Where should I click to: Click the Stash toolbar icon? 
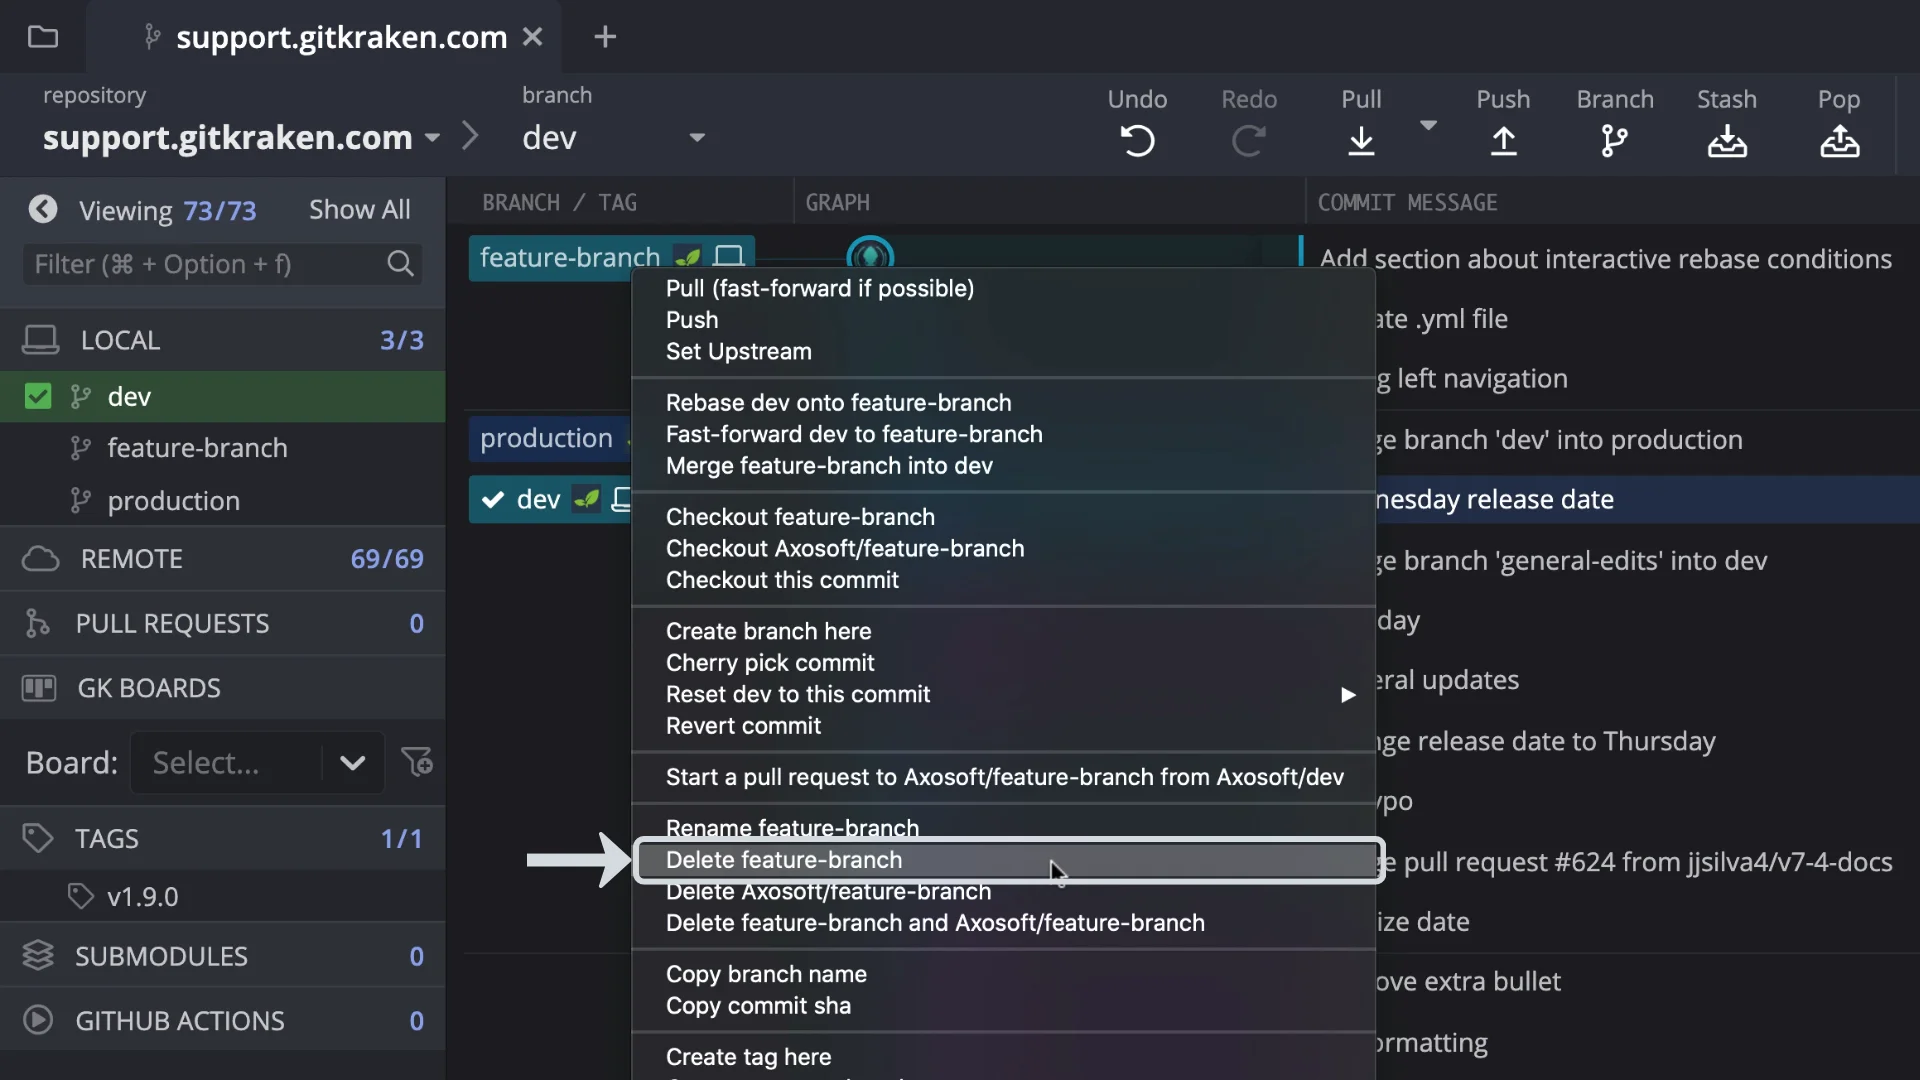pos(1727,141)
